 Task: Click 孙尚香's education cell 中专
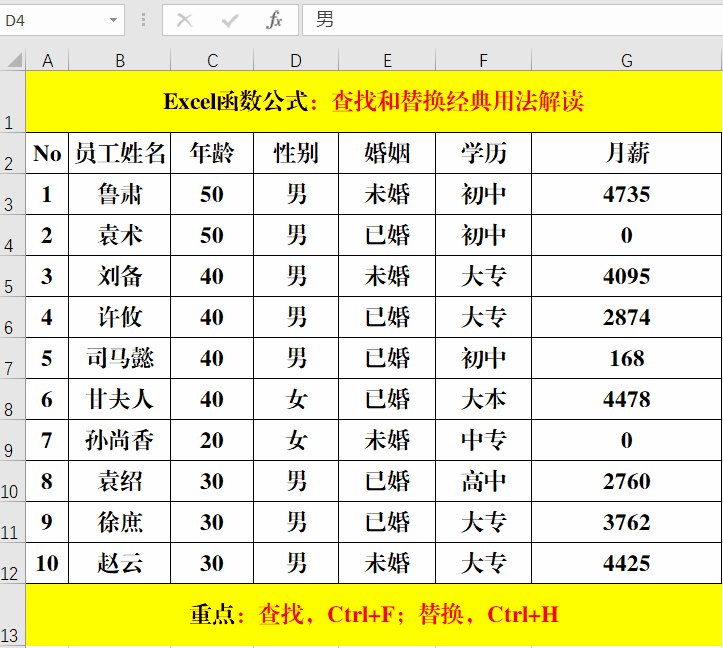(483, 440)
